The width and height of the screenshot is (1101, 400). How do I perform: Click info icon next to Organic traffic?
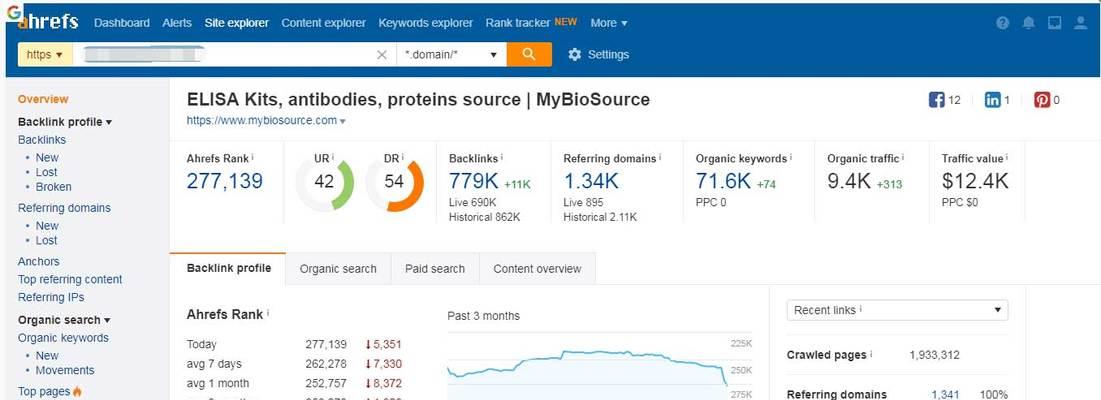[x=903, y=159]
